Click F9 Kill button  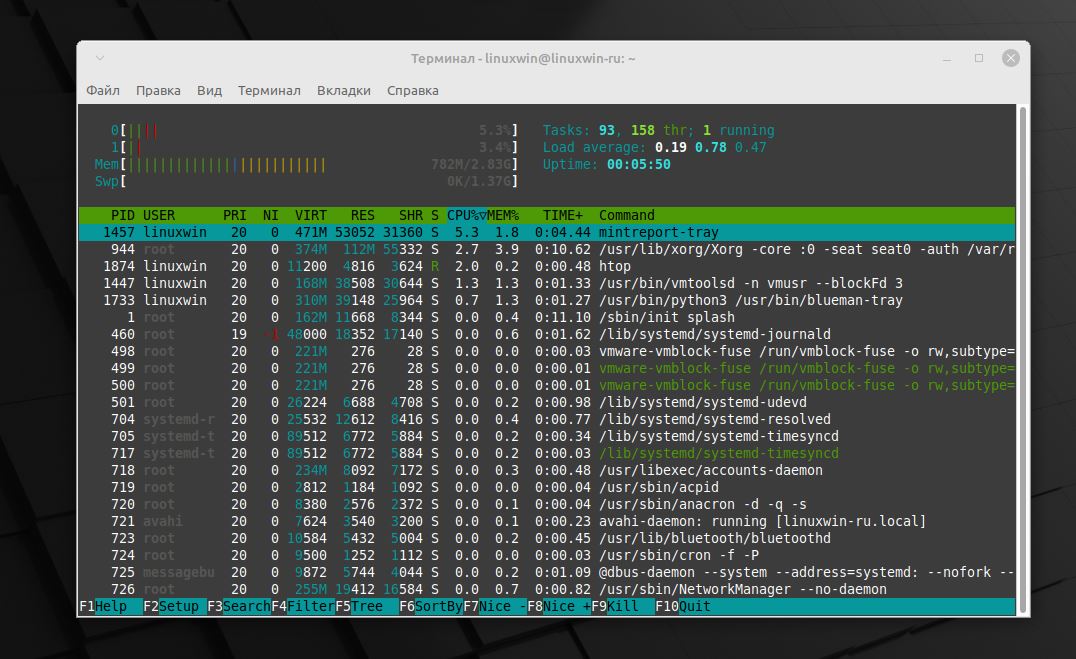(623, 607)
